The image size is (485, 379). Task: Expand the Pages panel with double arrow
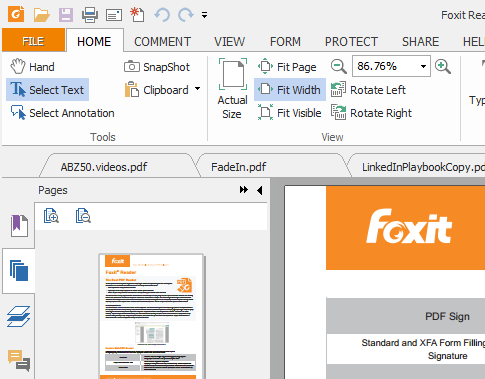point(244,190)
